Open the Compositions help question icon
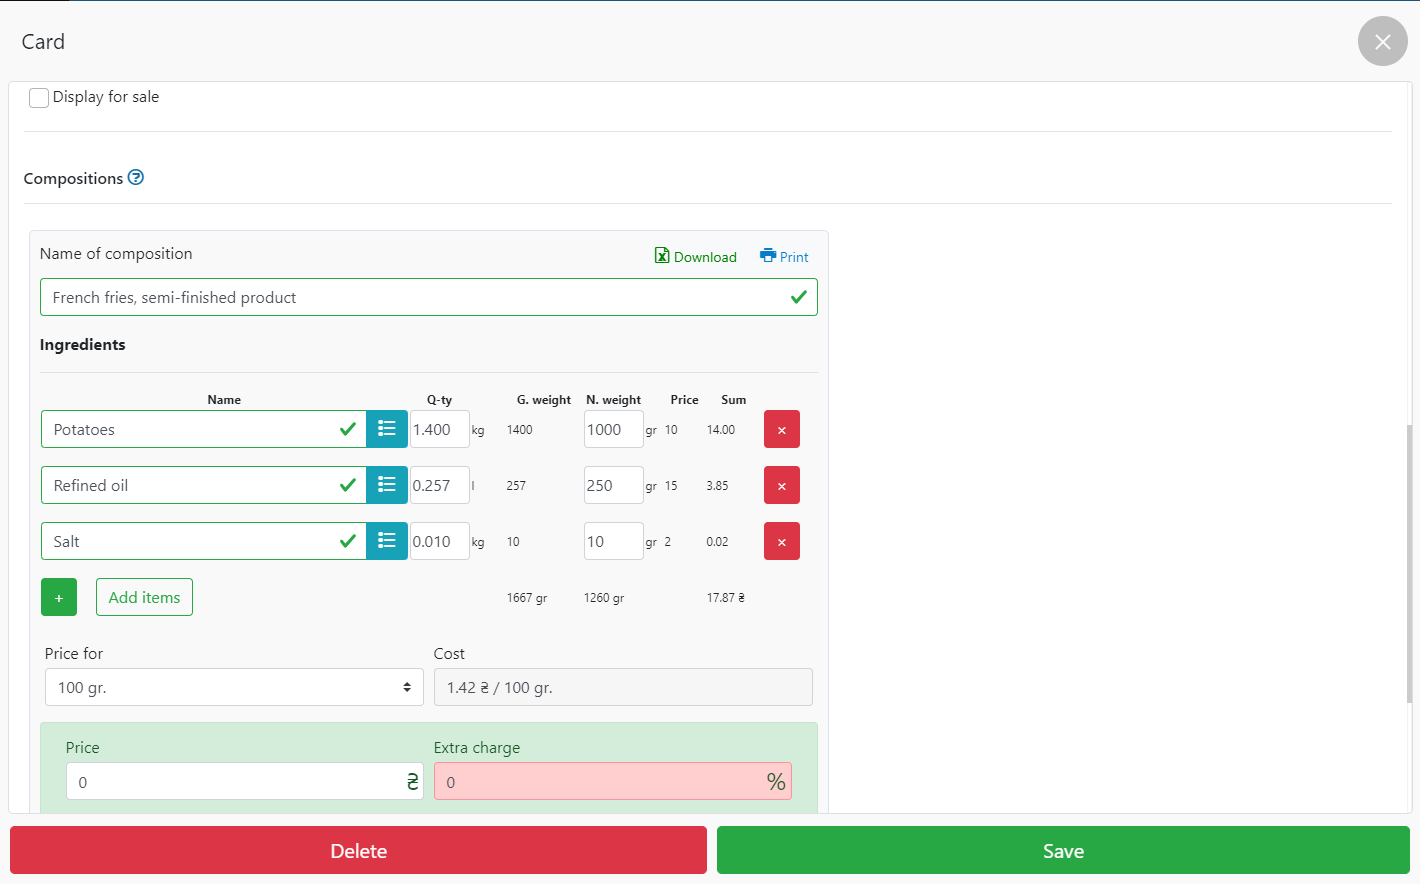 coord(136,177)
